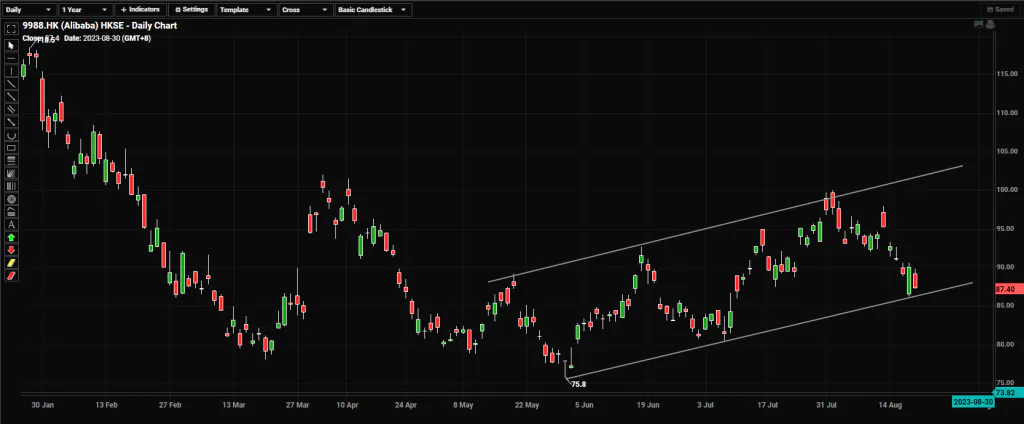Select the arc drawing tool
This screenshot has height=424, width=1024.
[11, 135]
